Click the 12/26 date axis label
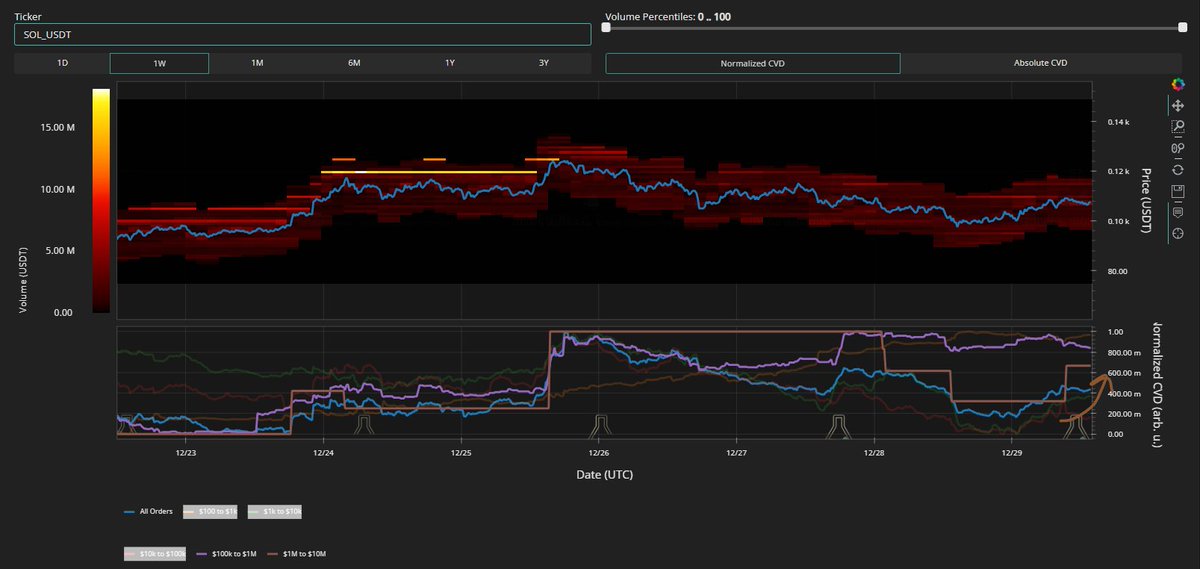This screenshot has width=1200, height=569. pyautogui.click(x=598, y=452)
